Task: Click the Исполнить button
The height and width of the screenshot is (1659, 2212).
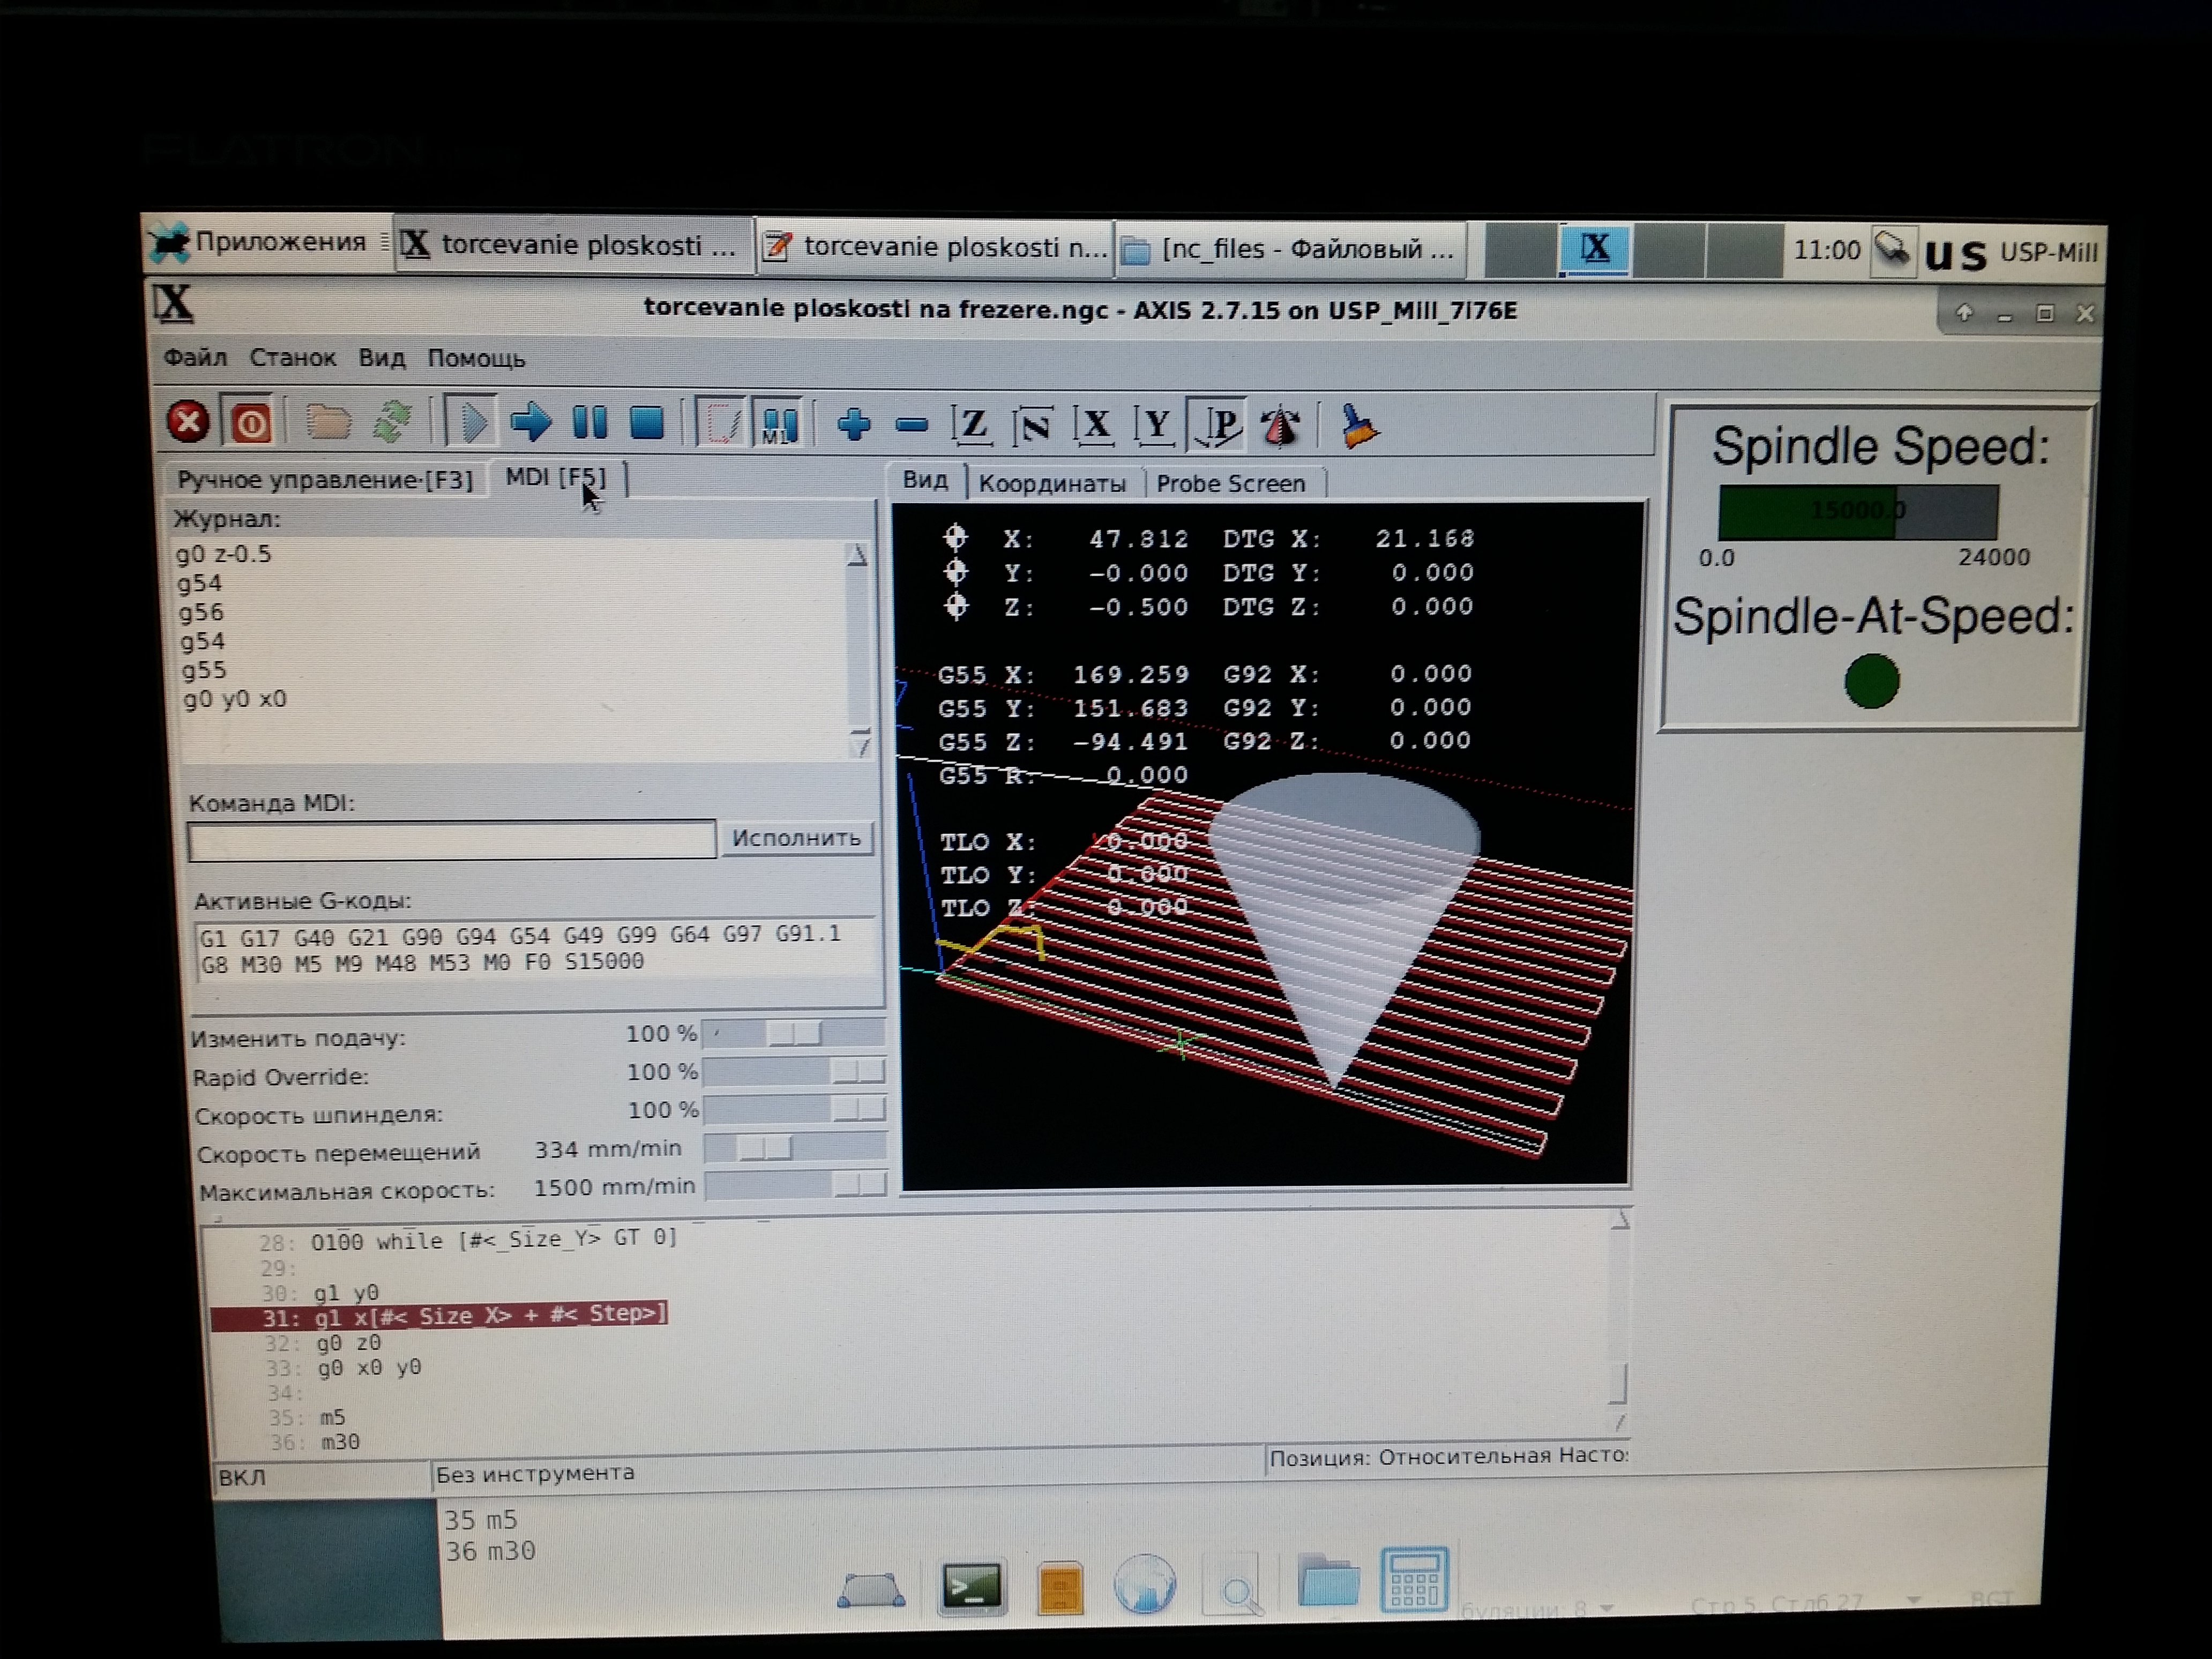Action: tap(796, 838)
